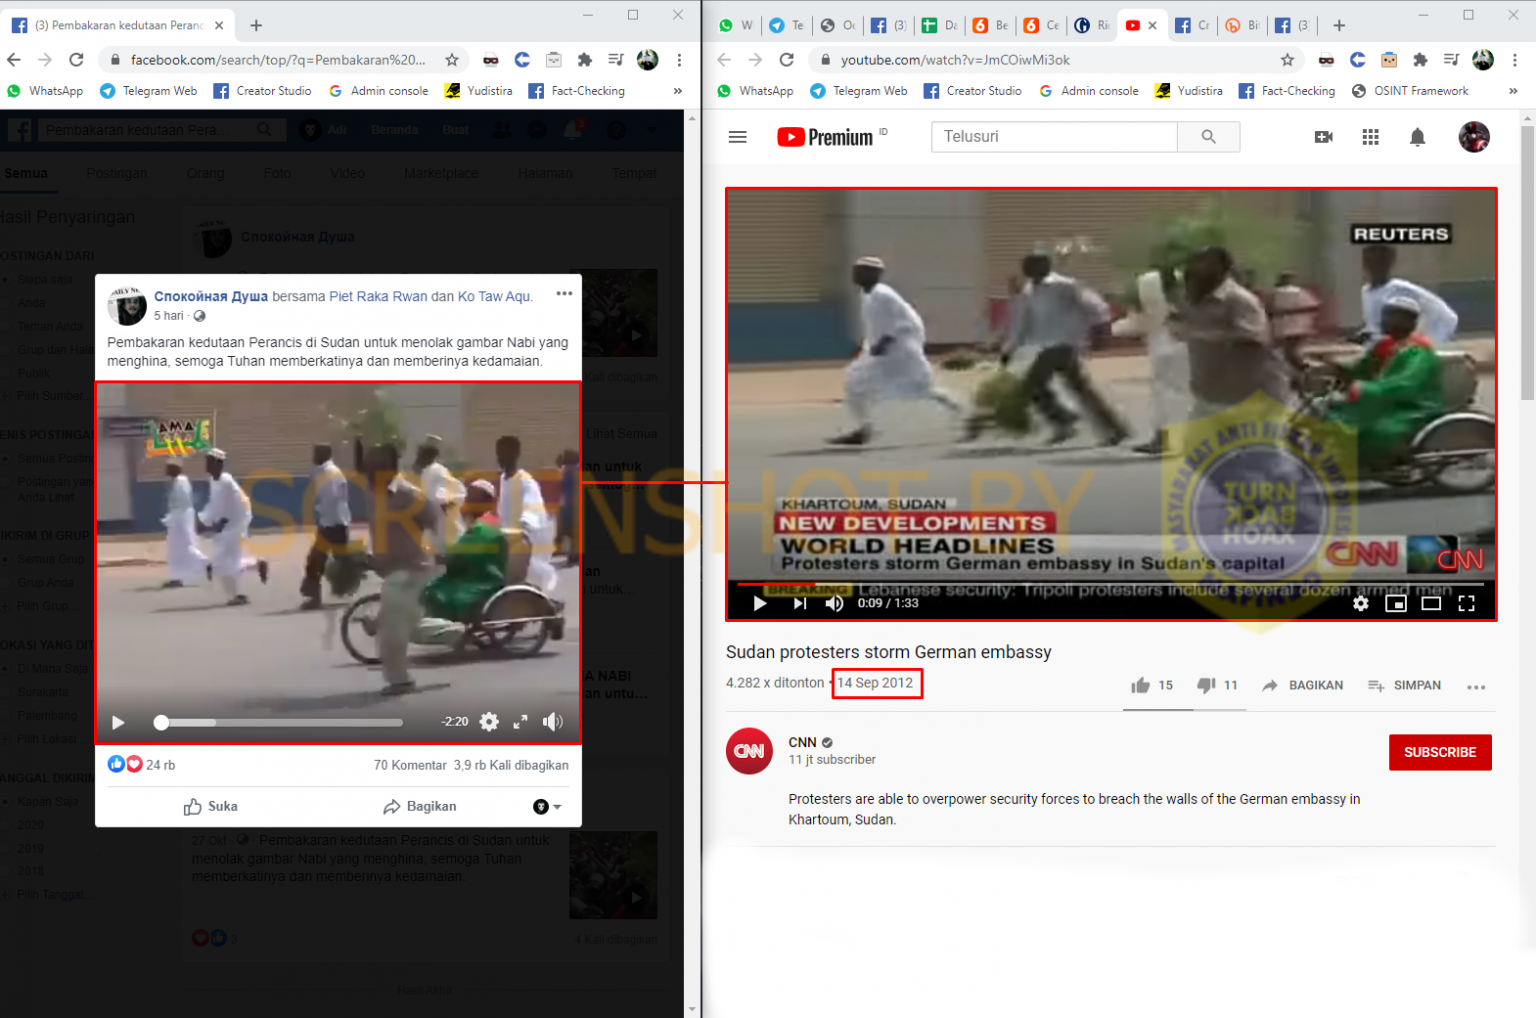
Task: Reload the Facebook page
Action: coord(76,60)
